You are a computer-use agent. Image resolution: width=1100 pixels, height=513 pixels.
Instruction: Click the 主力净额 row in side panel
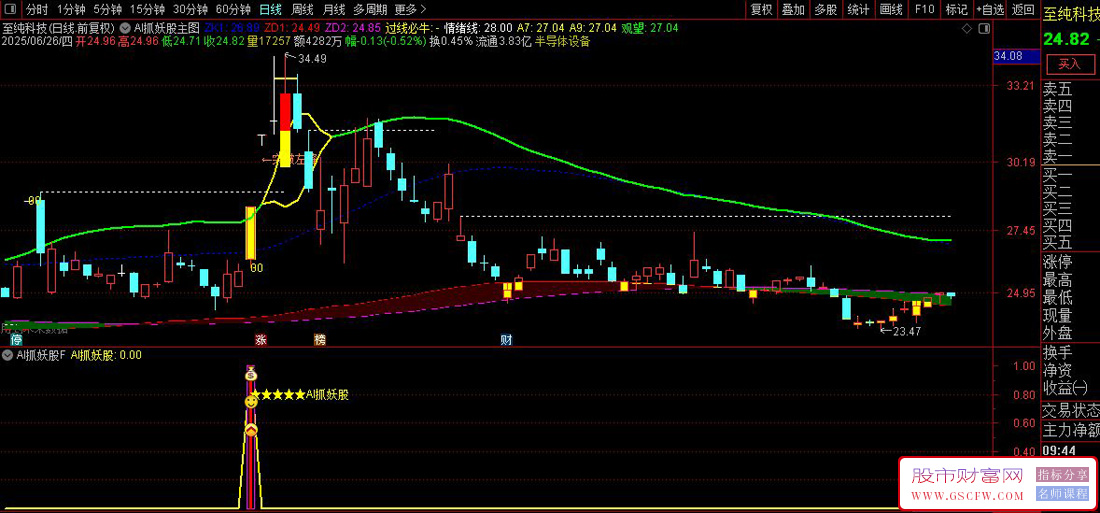click(x=1071, y=430)
